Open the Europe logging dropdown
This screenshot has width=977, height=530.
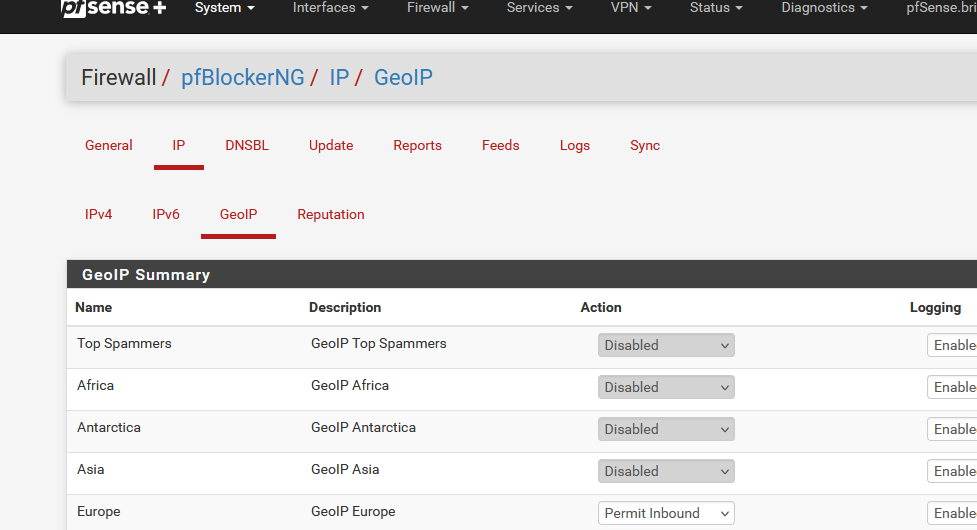pyautogui.click(x=952, y=513)
